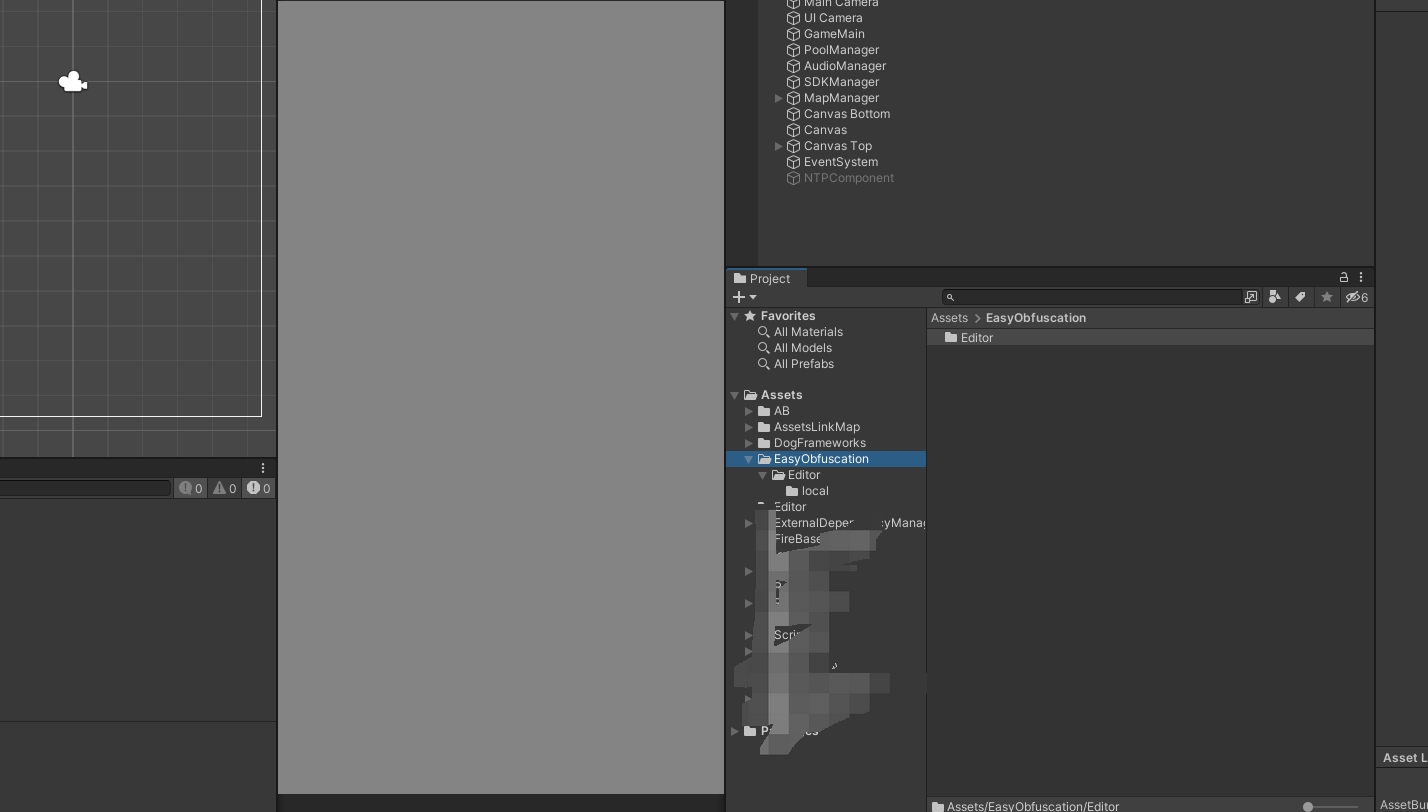
Task: Expand the MapManager hierarchy node
Action: pyautogui.click(x=779, y=98)
